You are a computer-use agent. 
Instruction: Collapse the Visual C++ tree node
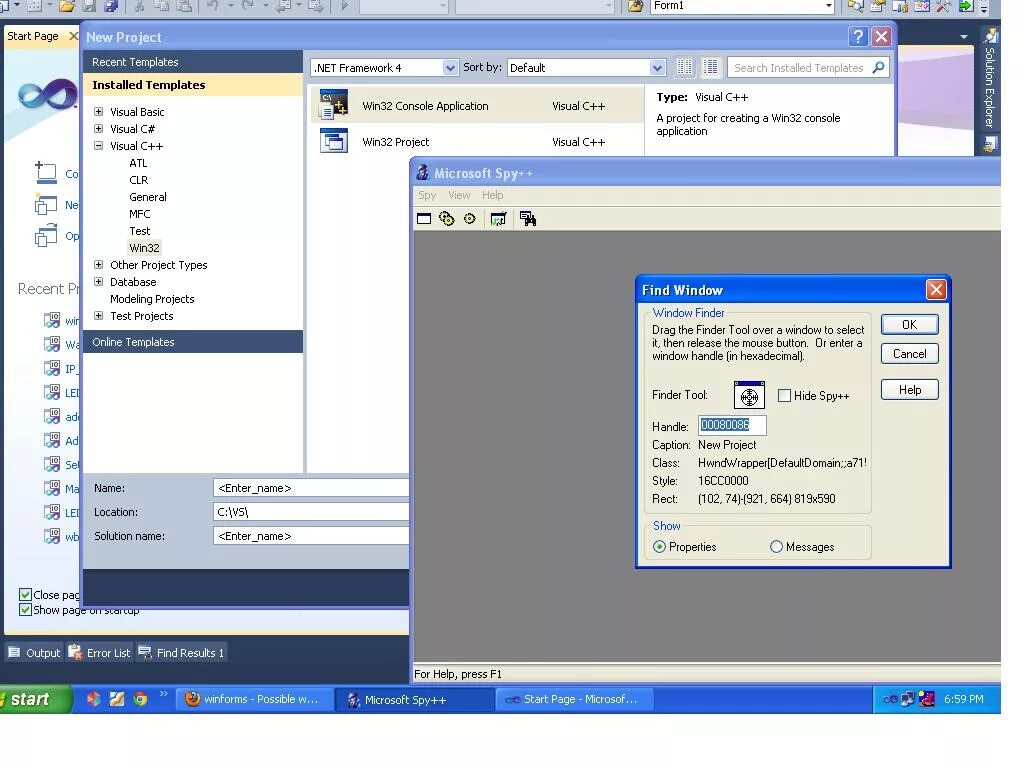click(x=99, y=146)
